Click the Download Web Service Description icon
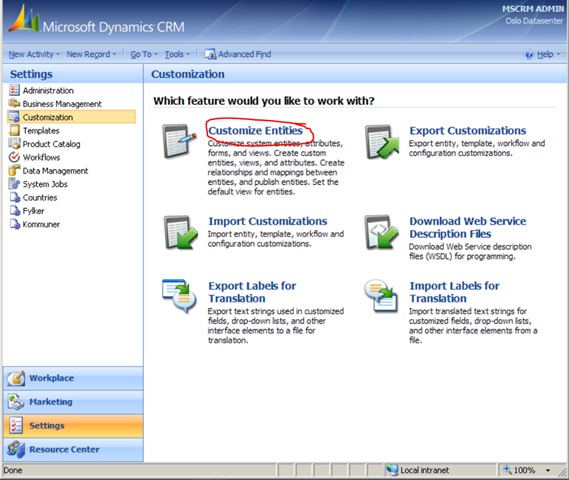The image size is (569, 480). point(381,232)
